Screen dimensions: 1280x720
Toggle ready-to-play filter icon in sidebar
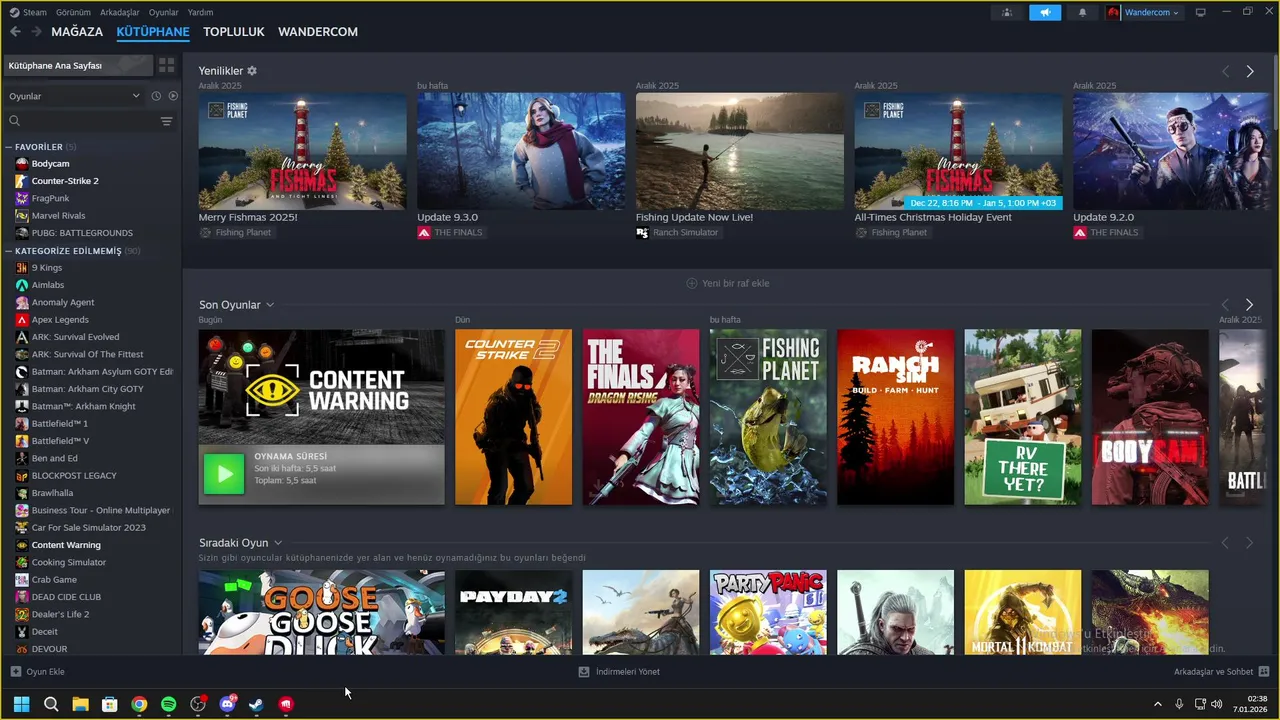173,96
